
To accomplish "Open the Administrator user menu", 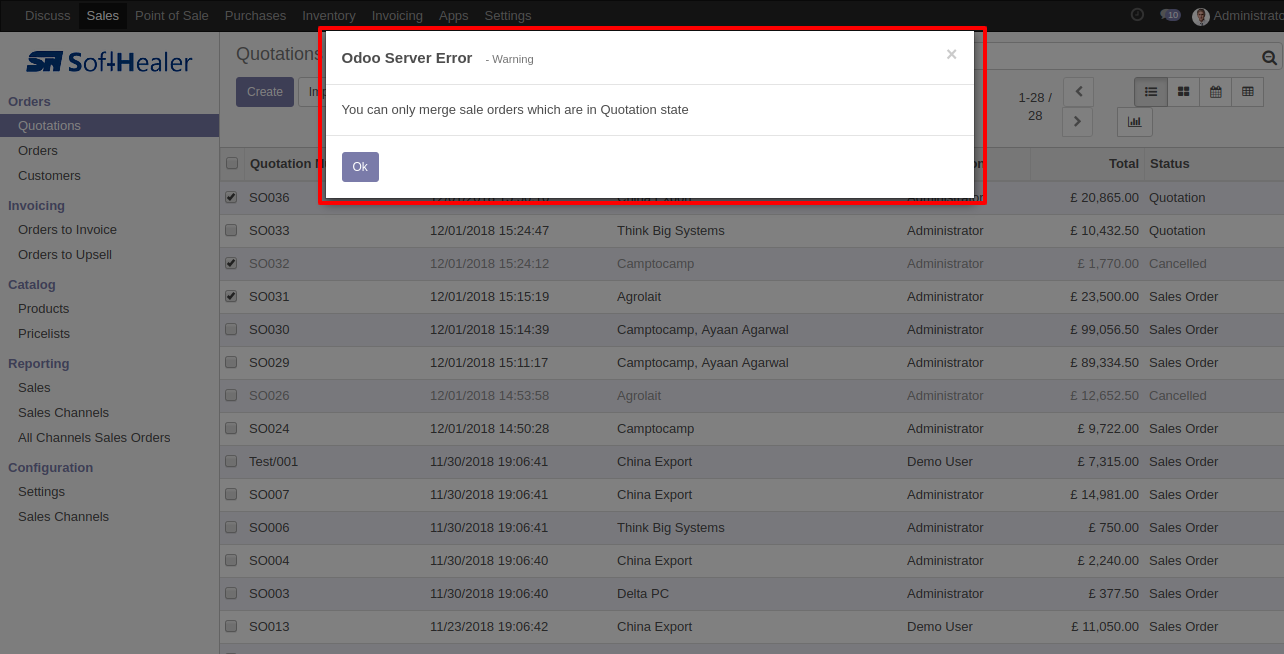I will [1238, 16].
